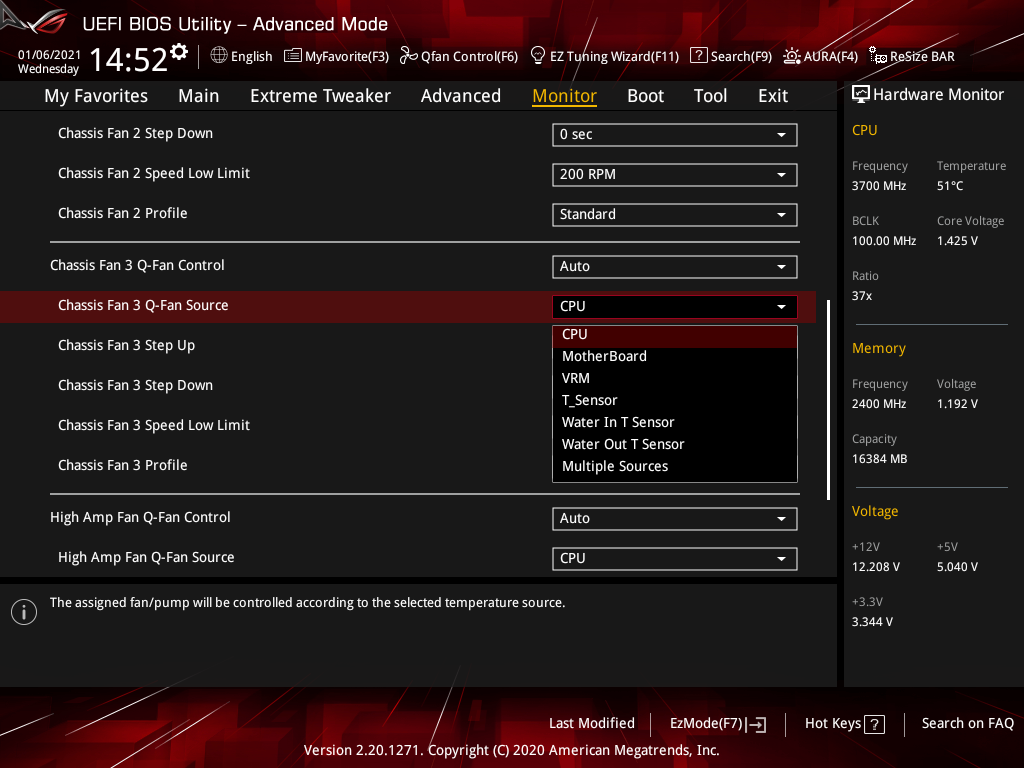Expand Chassis Fan 2 Step Down dropdown
Image resolution: width=1024 pixels, height=768 pixels.
pyautogui.click(x=675, y=135)
